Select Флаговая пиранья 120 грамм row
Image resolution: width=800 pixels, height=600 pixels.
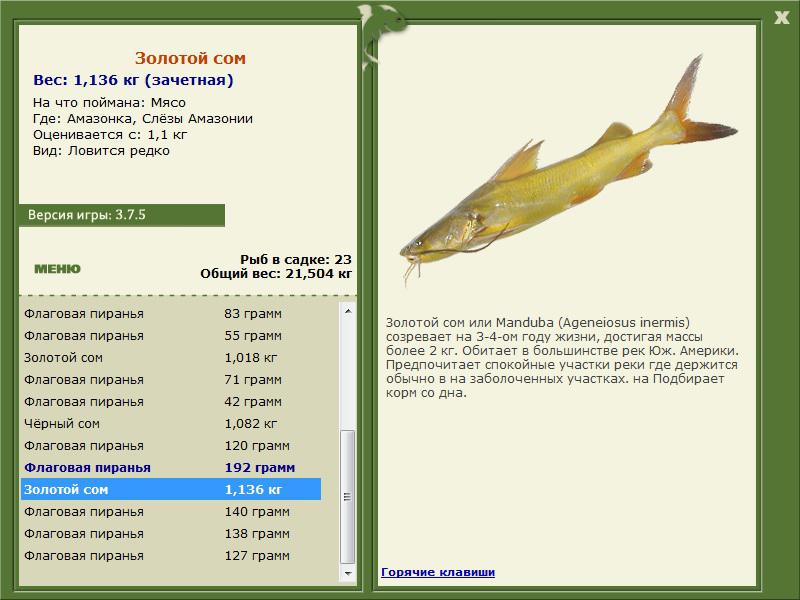pyautogui.click(x=170, y=445)
